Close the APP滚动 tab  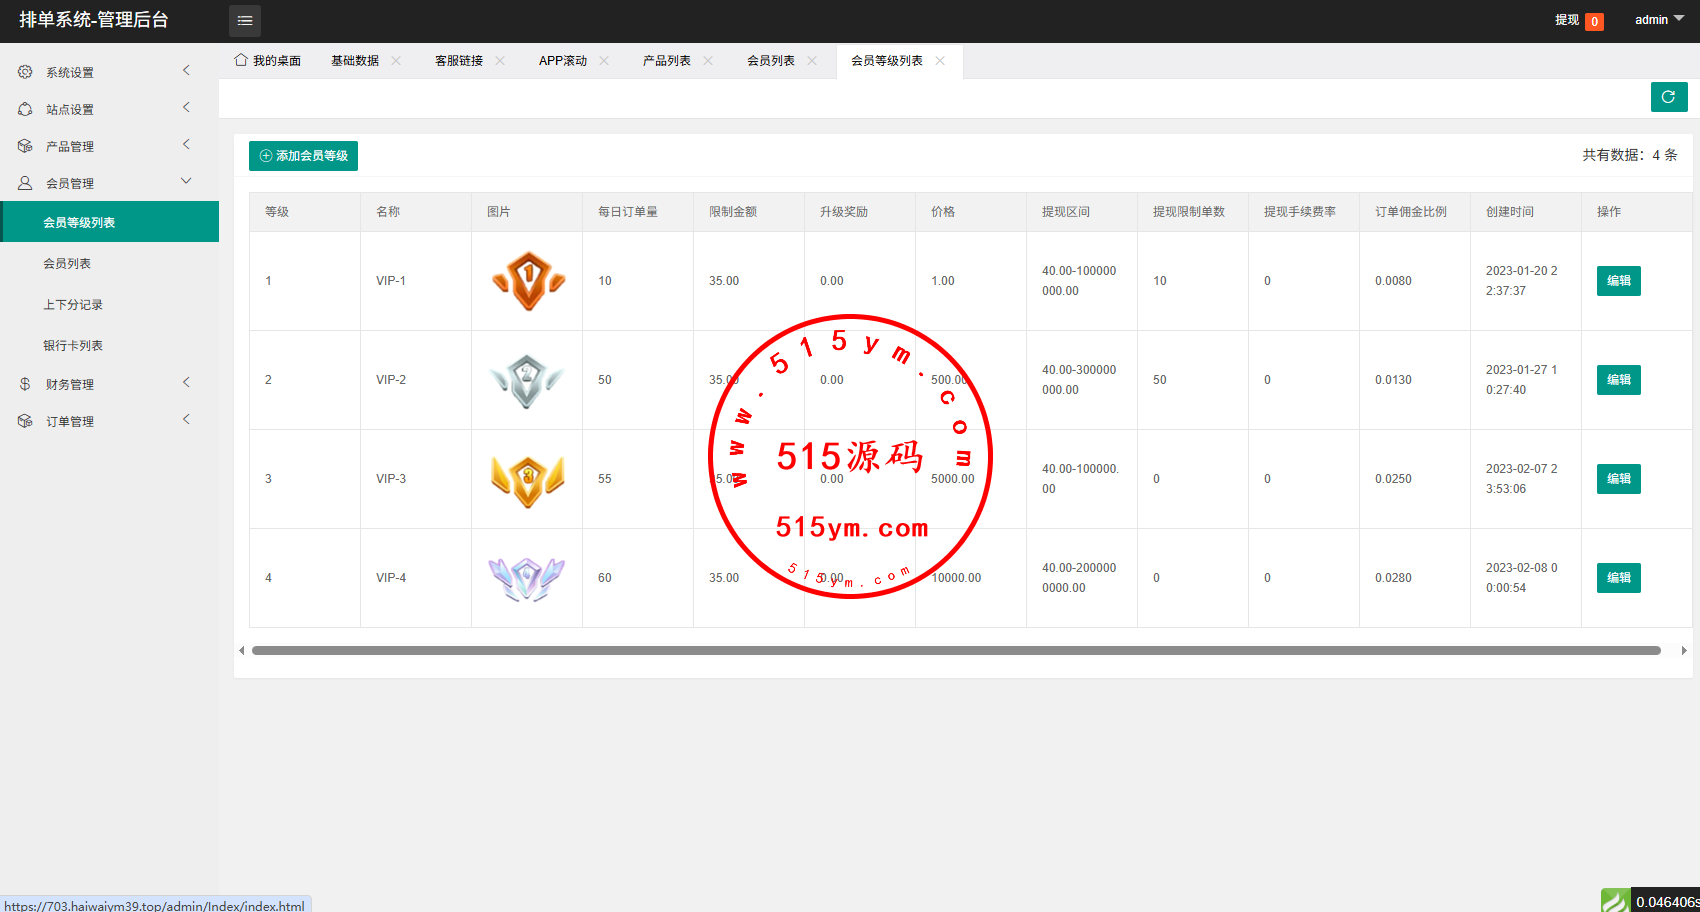tap(604, 61)
